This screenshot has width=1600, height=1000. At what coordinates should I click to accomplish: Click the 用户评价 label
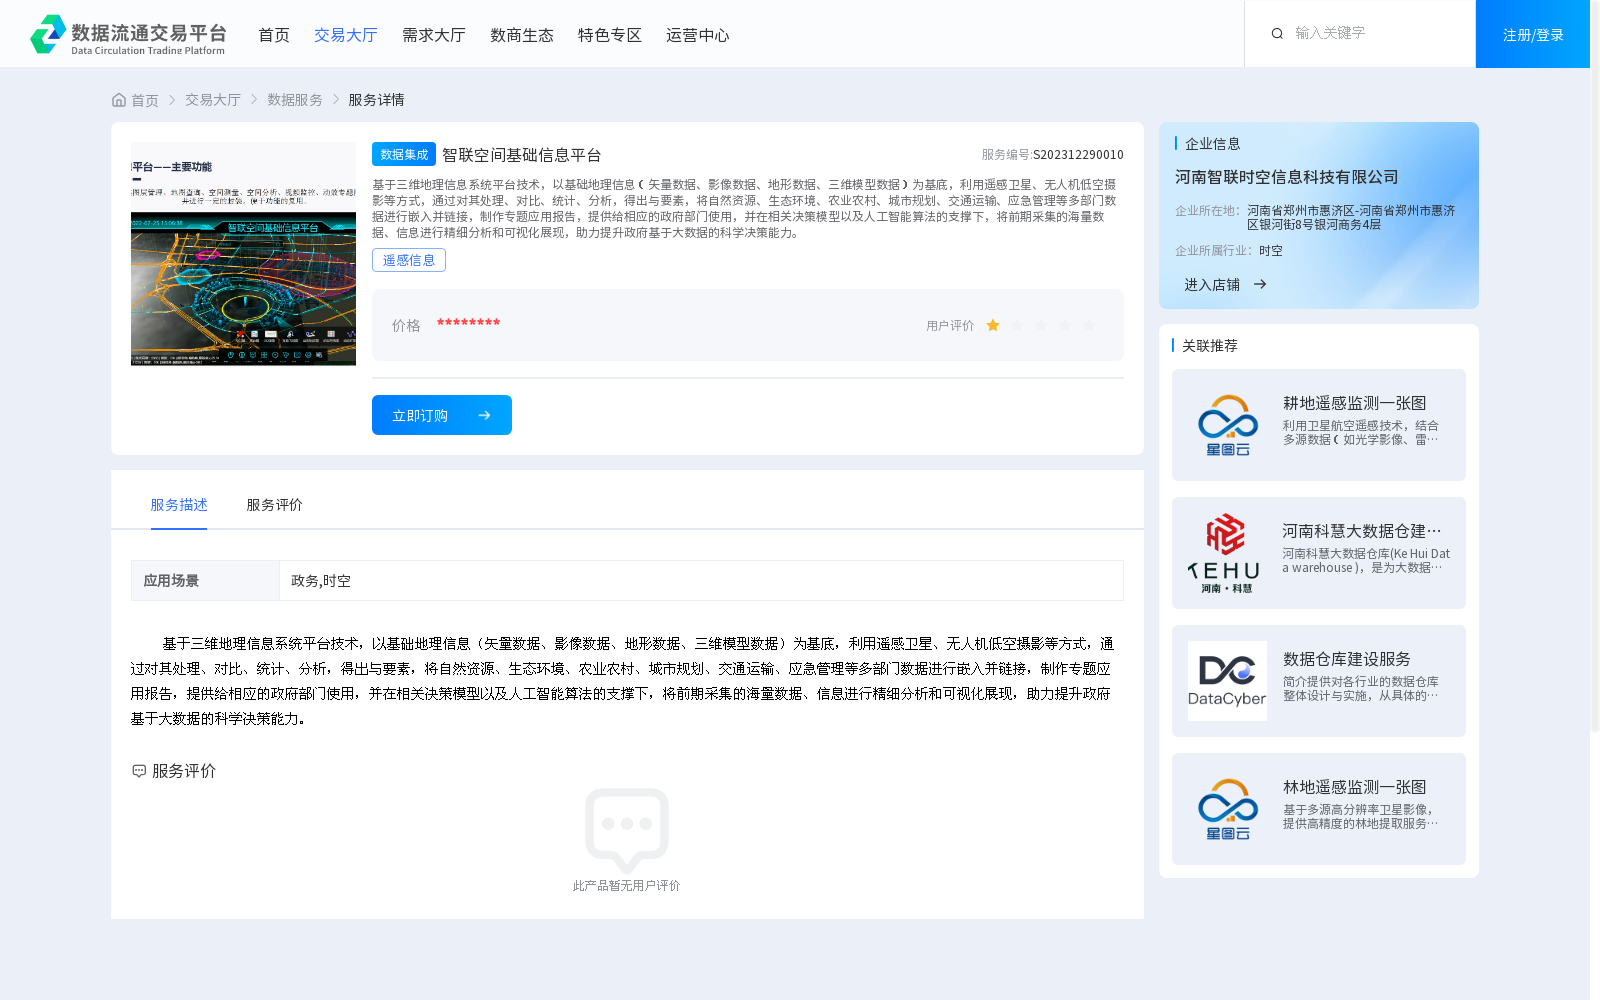pos(950,326)
